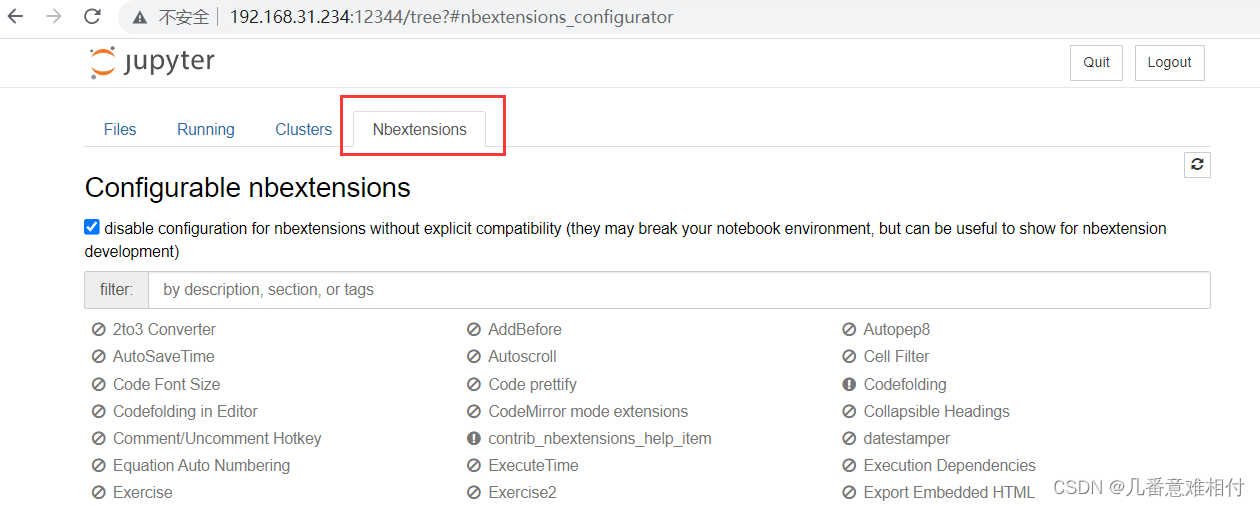Click the Quit button

[x=1097, y=62]
